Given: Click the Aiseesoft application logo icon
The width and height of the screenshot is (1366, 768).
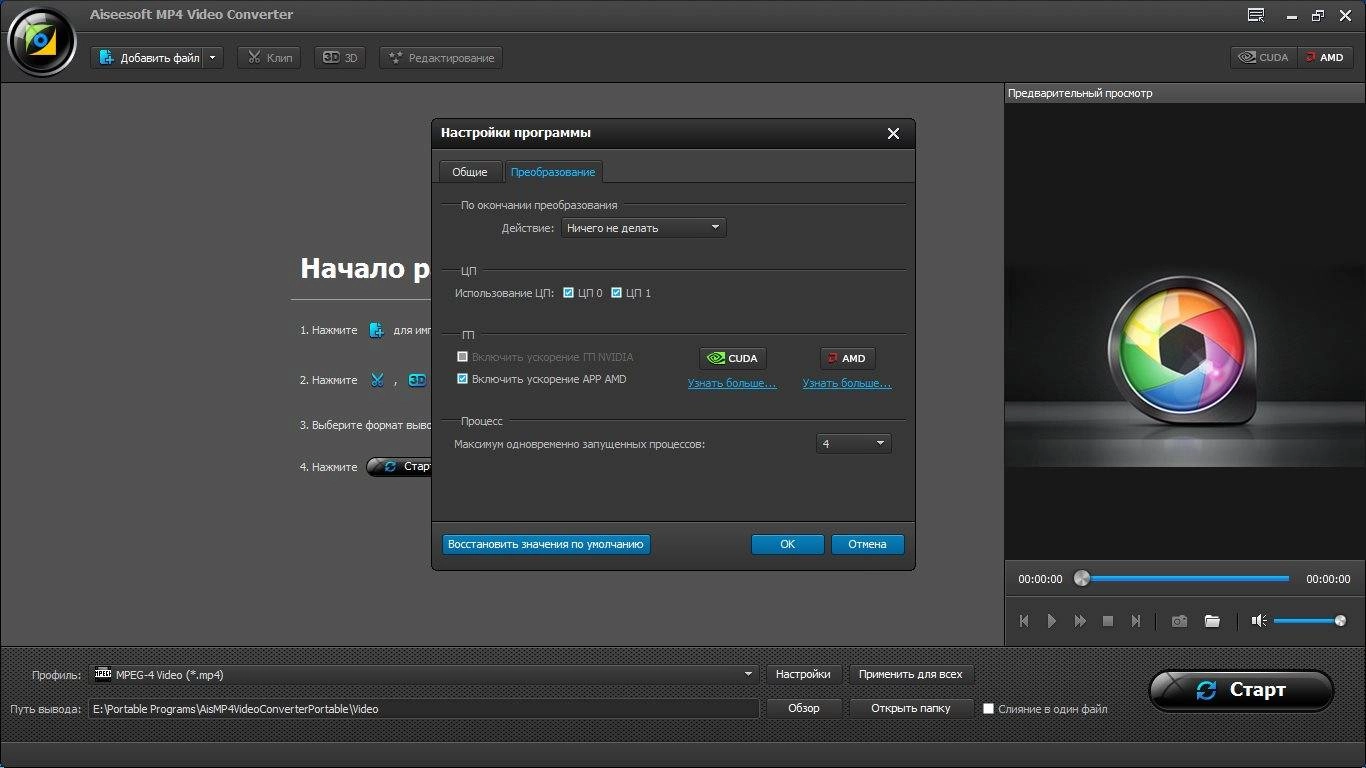Looking at the screenshot, I should point(40,41).
